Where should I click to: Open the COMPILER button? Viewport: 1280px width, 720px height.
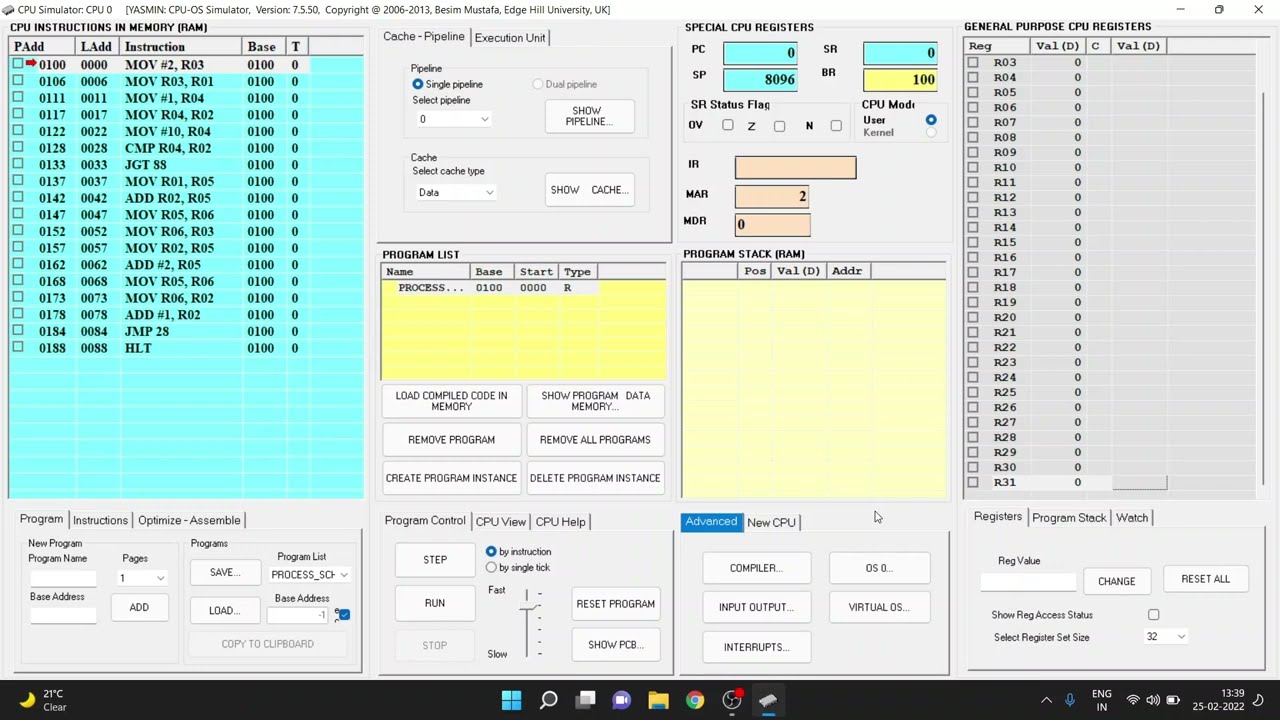tap(756, 568)
